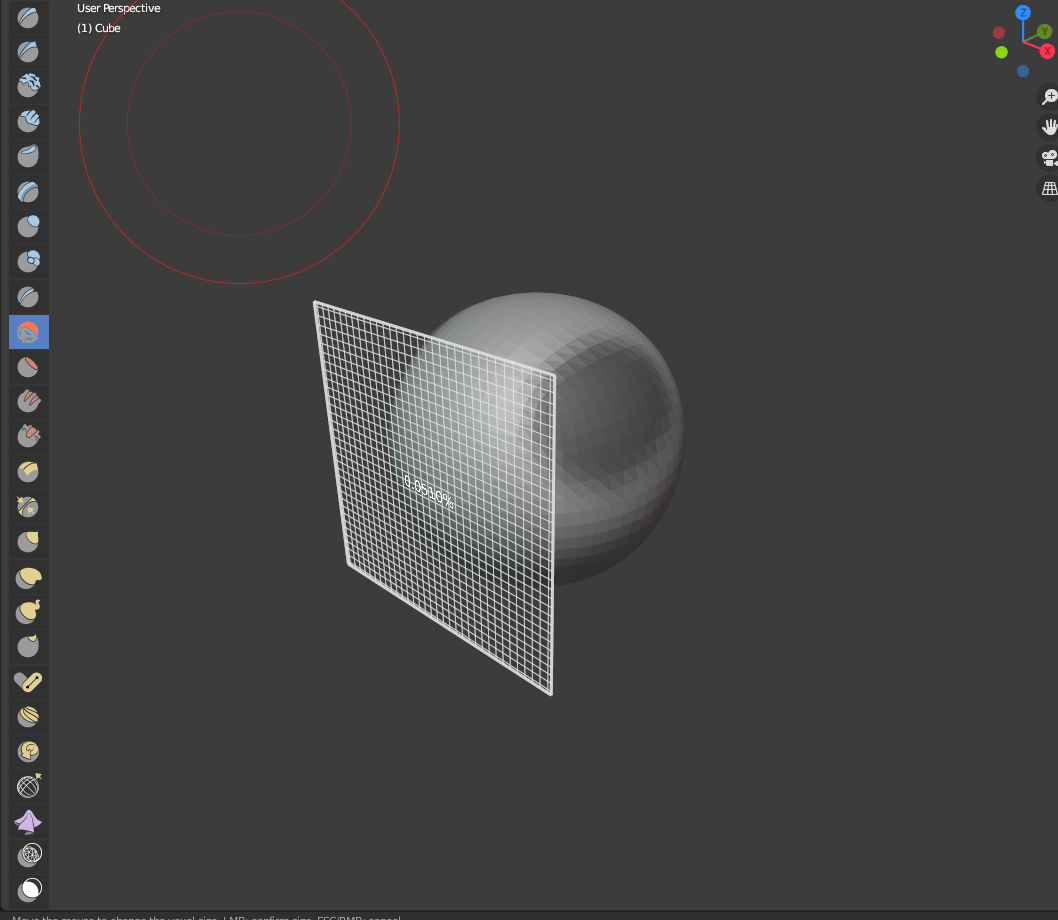Image resolution: width=1058 pixels, height=920 pixels.
Task: Select the purple Cloth brush
Action: click(28, 822)
